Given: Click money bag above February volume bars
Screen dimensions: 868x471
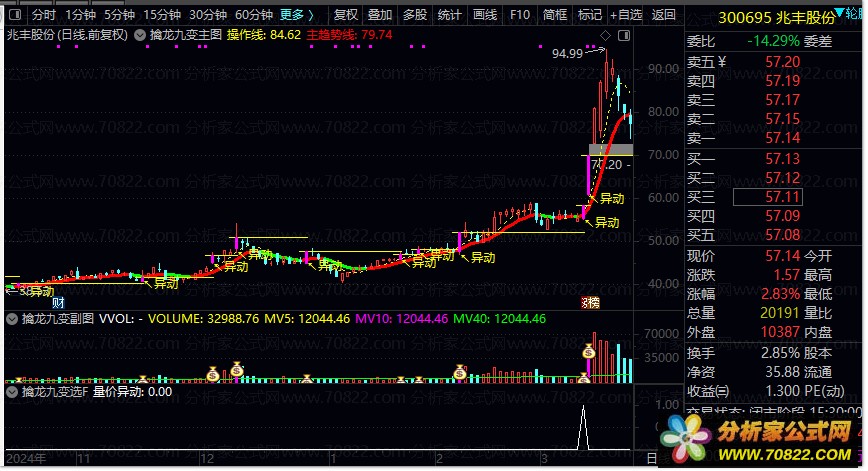Looking at the screenshot, I should pos(459,372).
